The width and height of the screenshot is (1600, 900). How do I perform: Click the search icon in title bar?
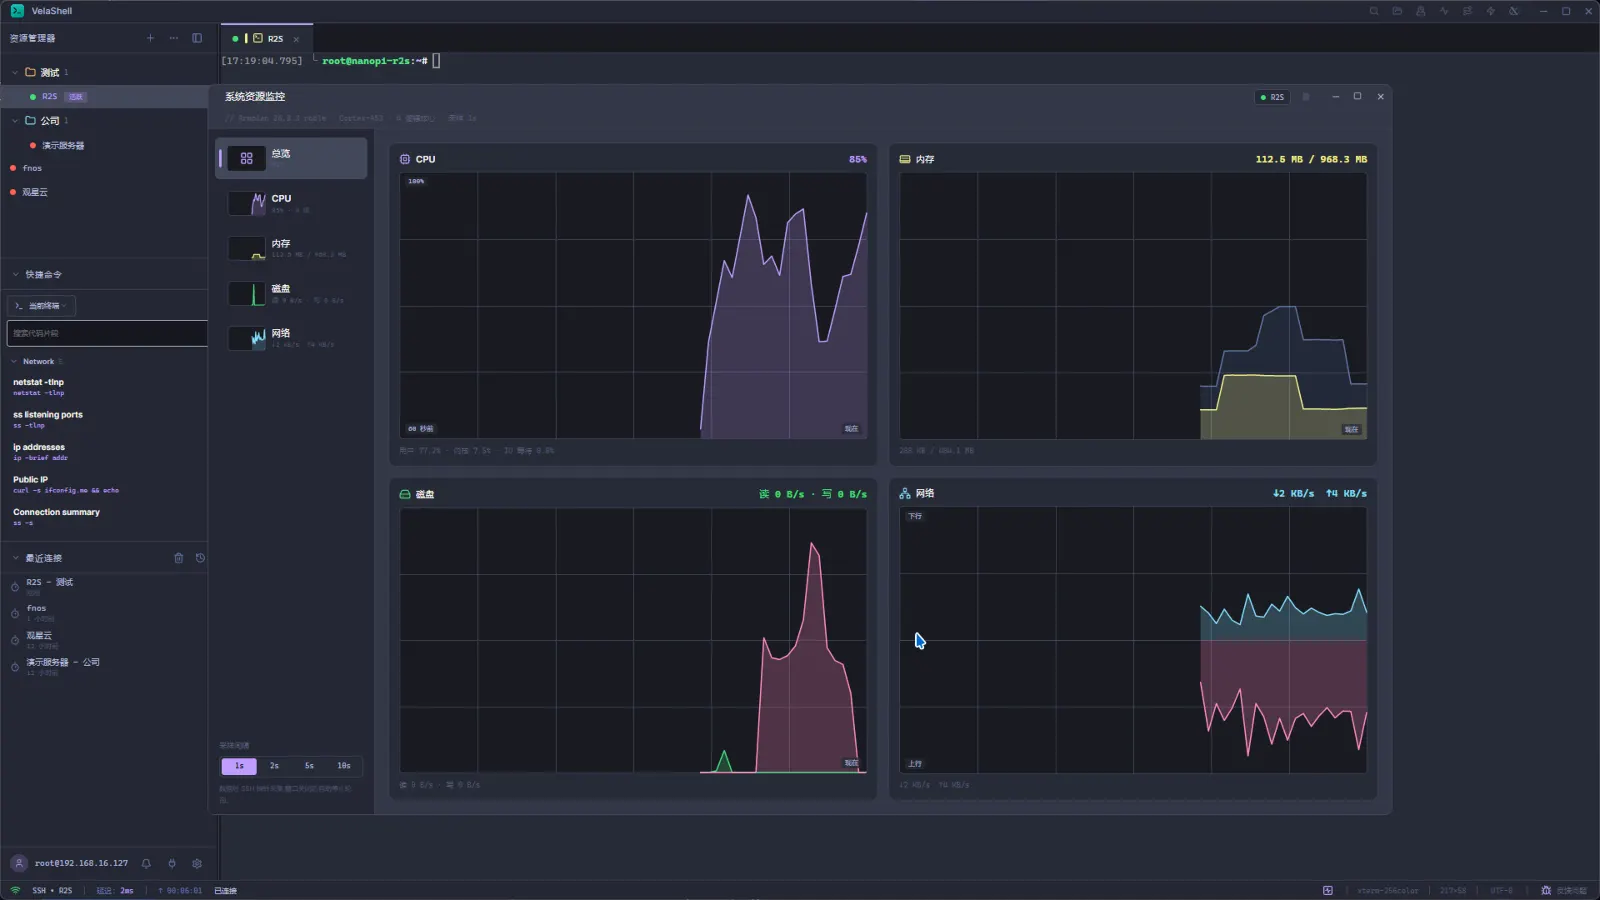click(x=1374, y=11)
